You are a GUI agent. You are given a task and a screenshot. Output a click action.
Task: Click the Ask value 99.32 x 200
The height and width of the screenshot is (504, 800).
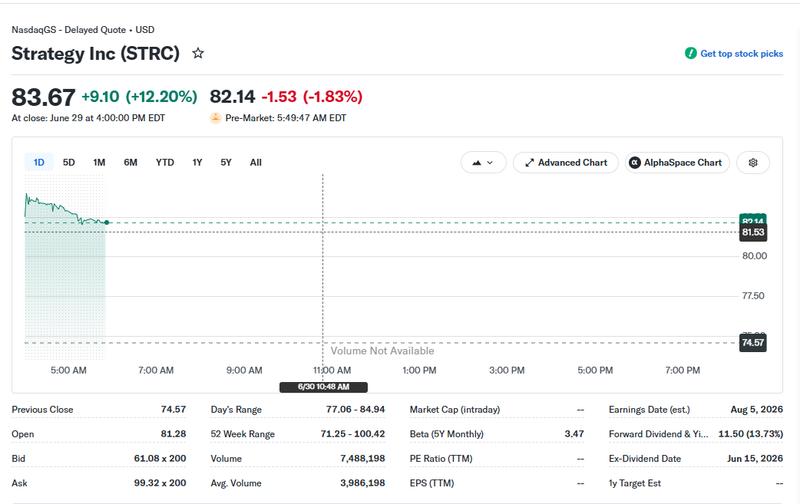coord(160,483)
